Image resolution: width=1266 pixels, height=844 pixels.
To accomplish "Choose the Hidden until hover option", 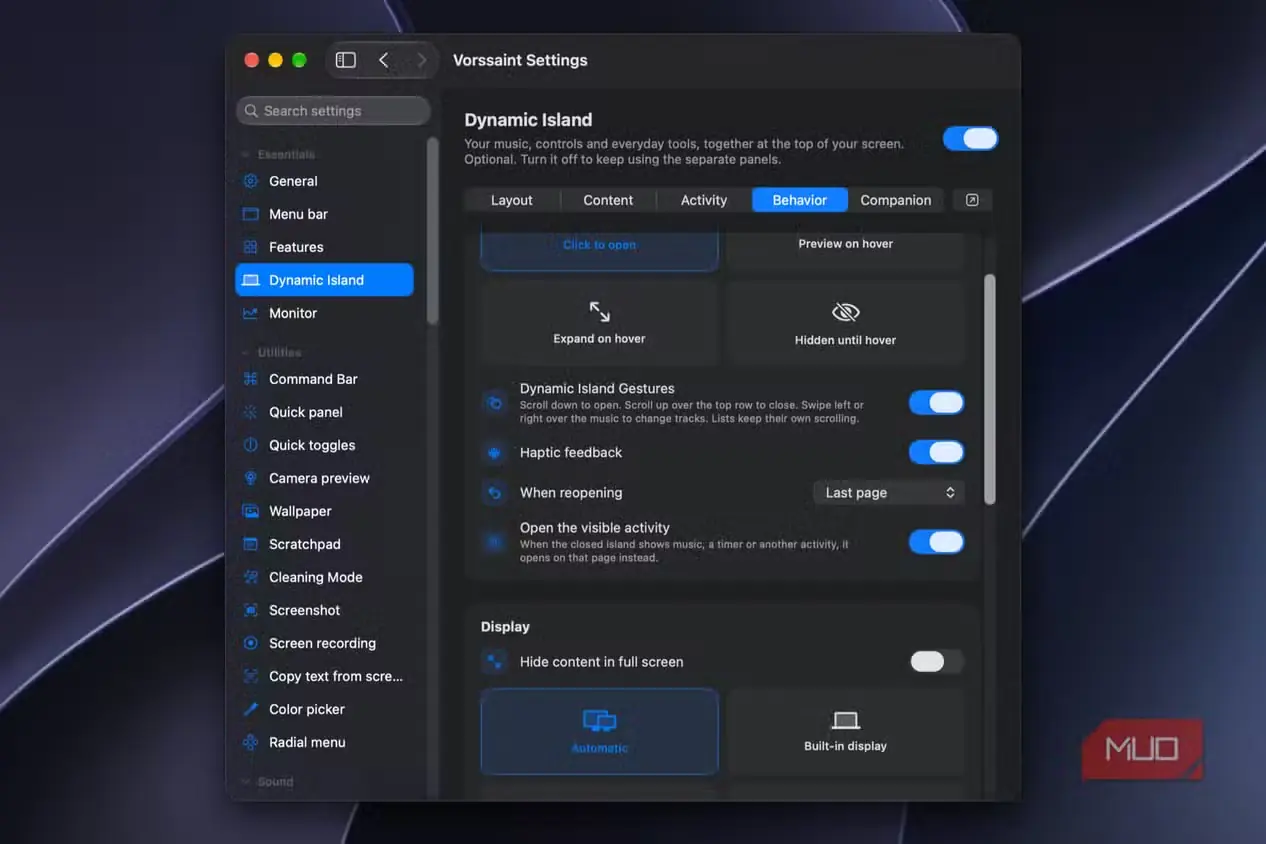I will [x=845, y=322].
